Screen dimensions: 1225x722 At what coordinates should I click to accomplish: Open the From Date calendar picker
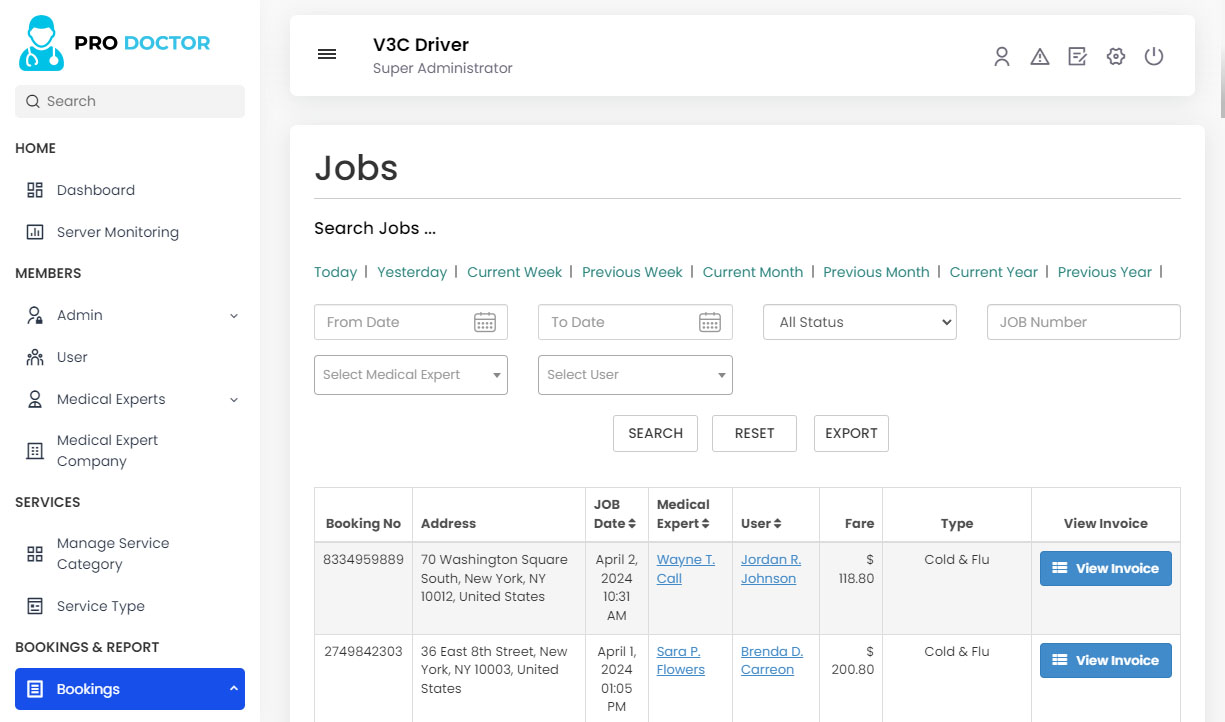(485, 322)
